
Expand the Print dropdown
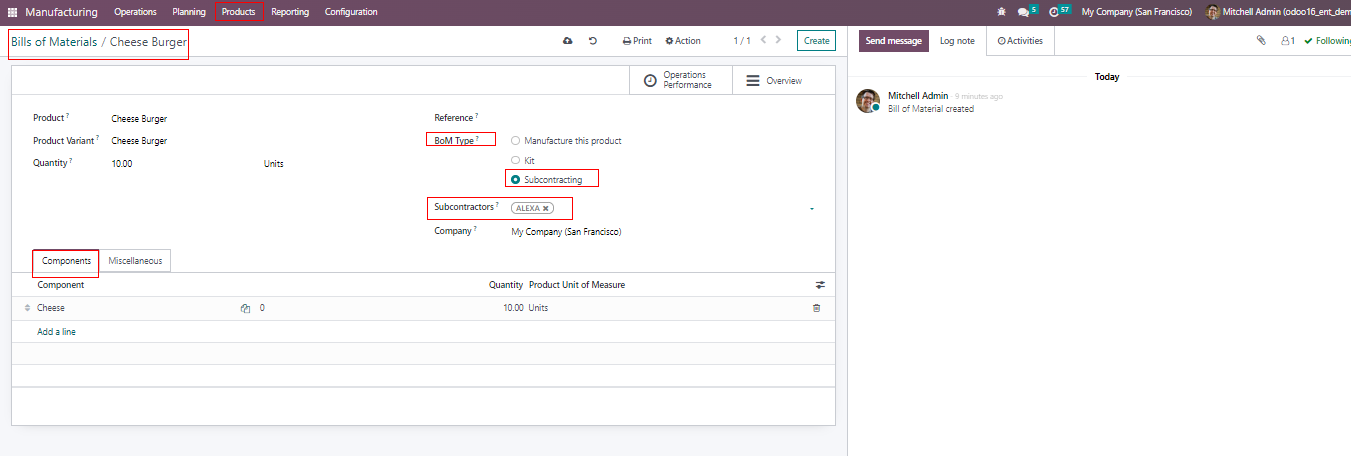click(637, 41)
